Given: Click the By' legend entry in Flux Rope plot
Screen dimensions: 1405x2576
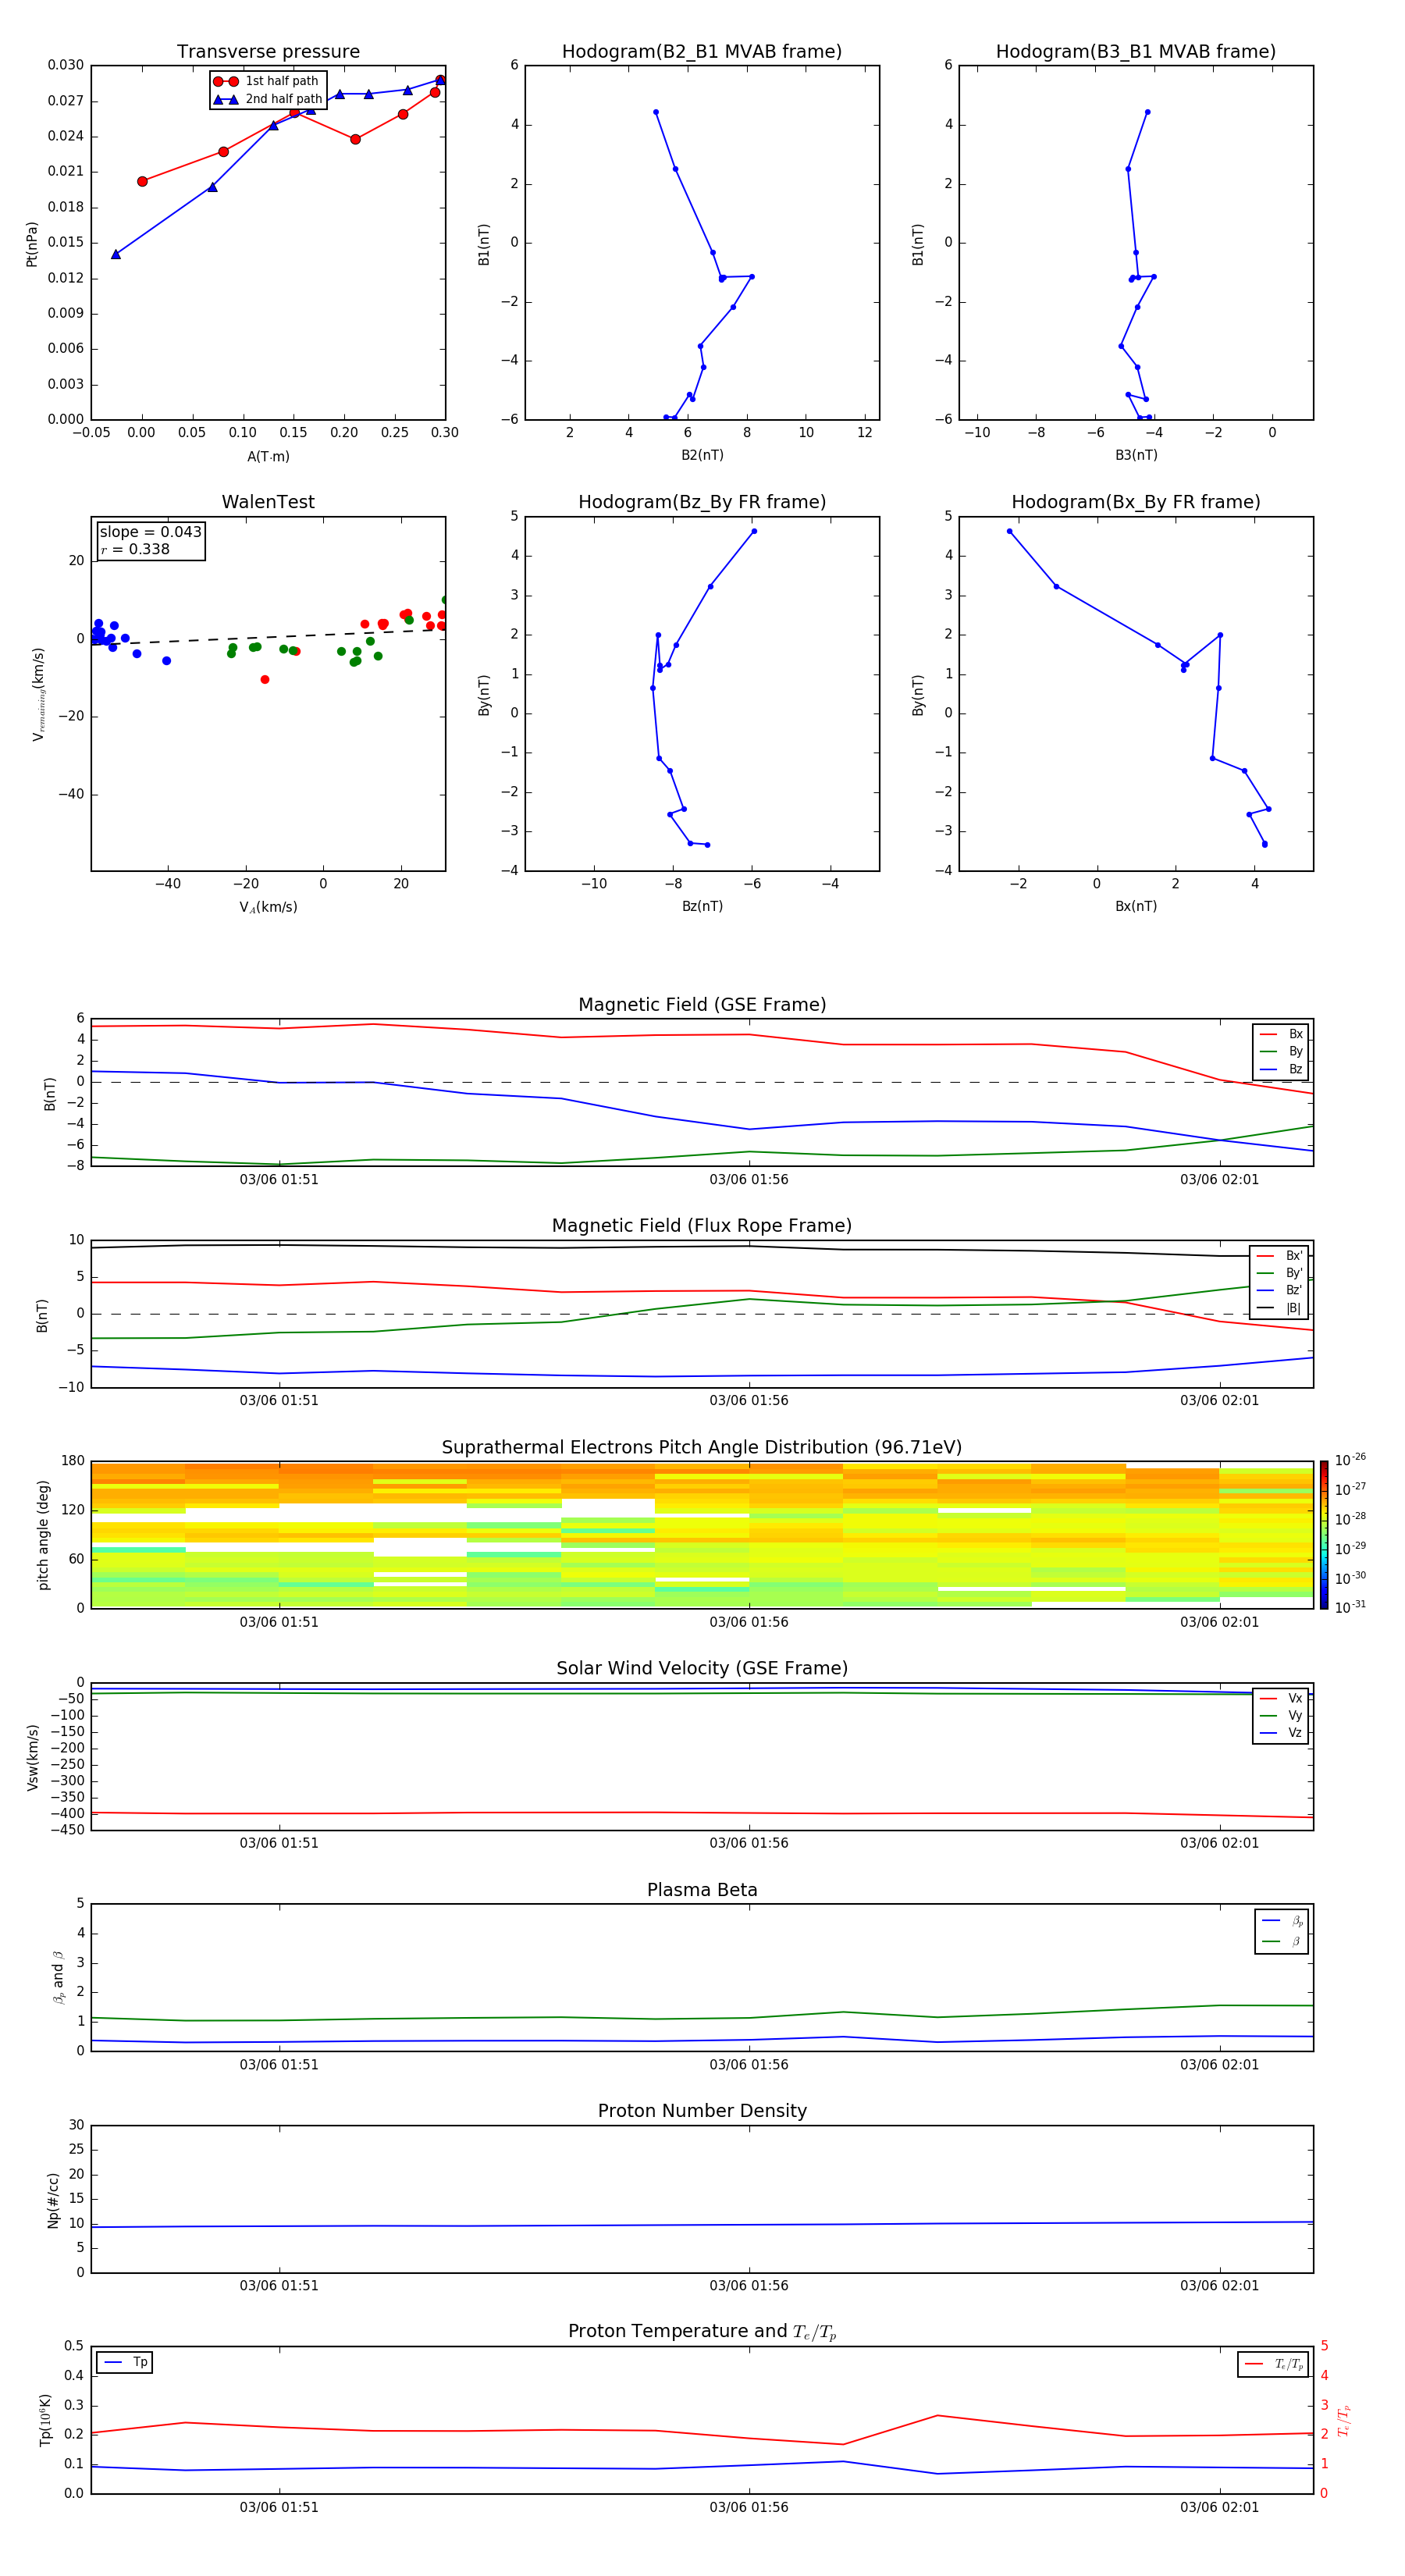Looking at the screenshot, I should click(x=1279, y=1273).
